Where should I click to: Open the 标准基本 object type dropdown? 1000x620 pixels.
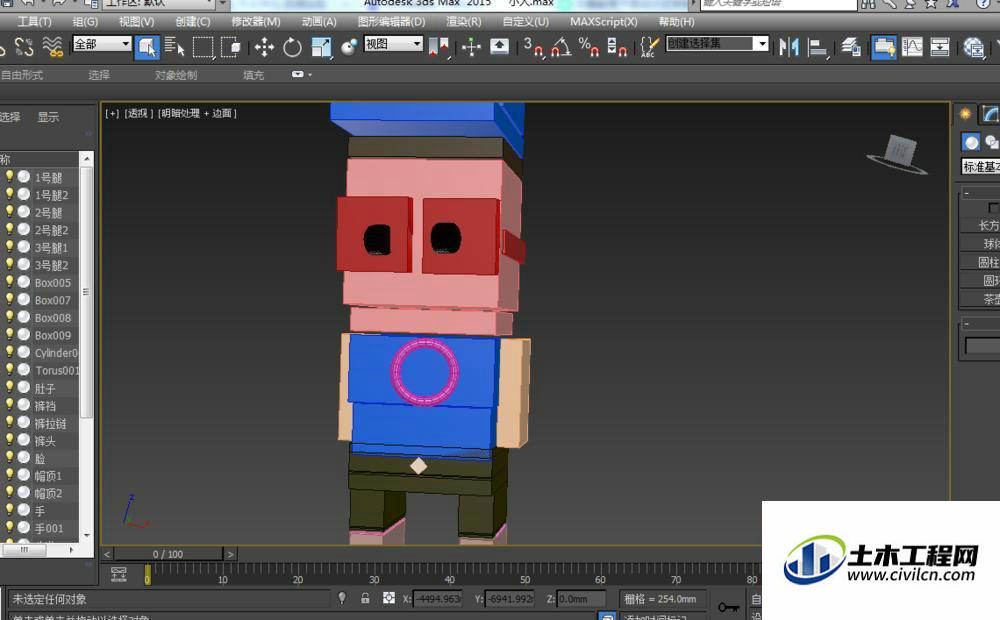(x=980, y=166)
